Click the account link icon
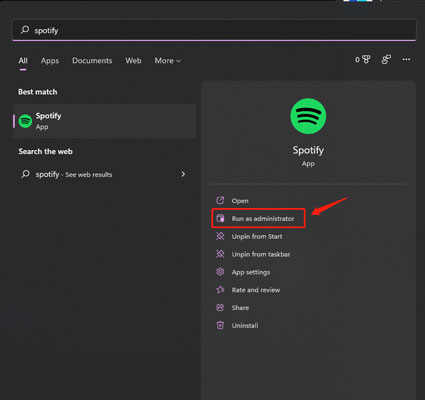This screenshot has height=400, width=425. 386,60
